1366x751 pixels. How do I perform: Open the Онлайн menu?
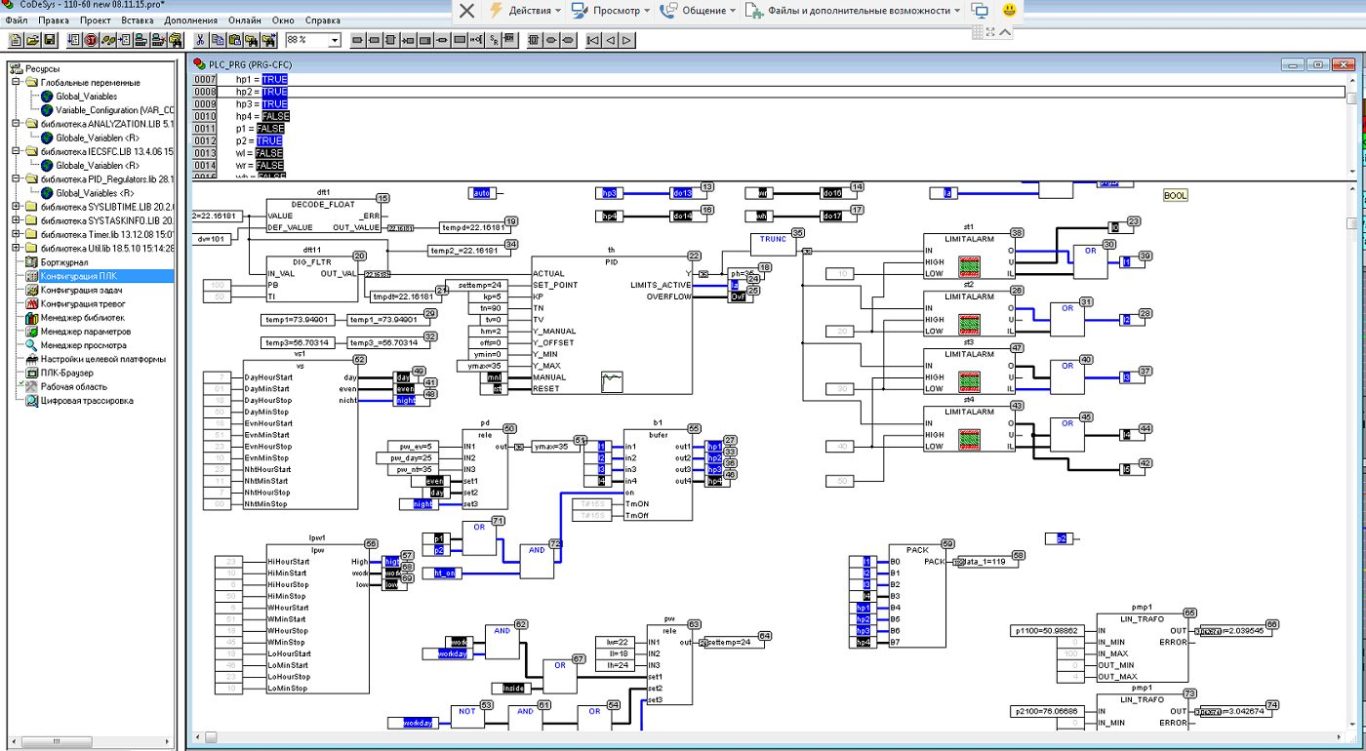(x=246, y=20)
